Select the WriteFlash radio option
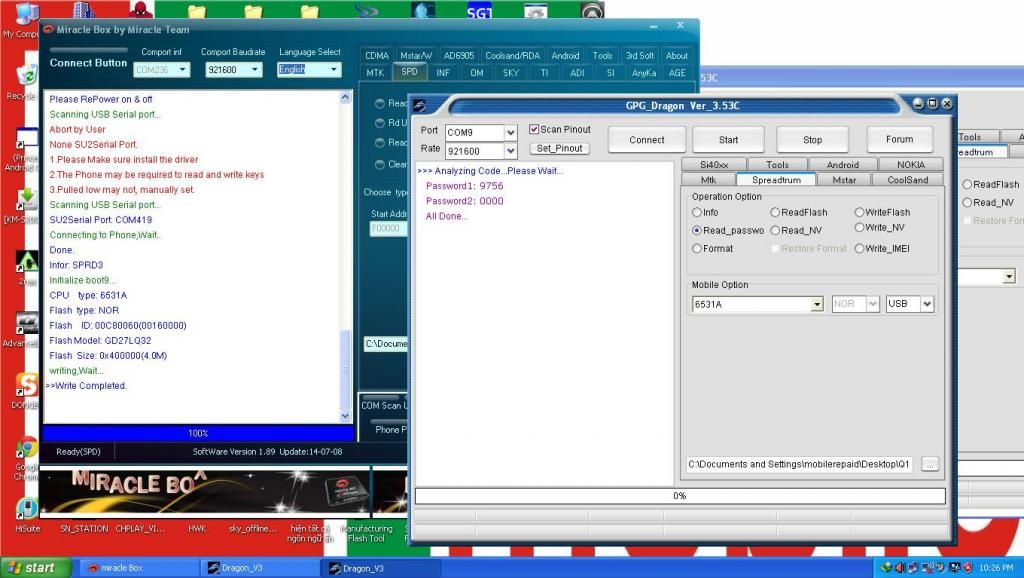This screenshot has width=1024, height=578. 859,212
